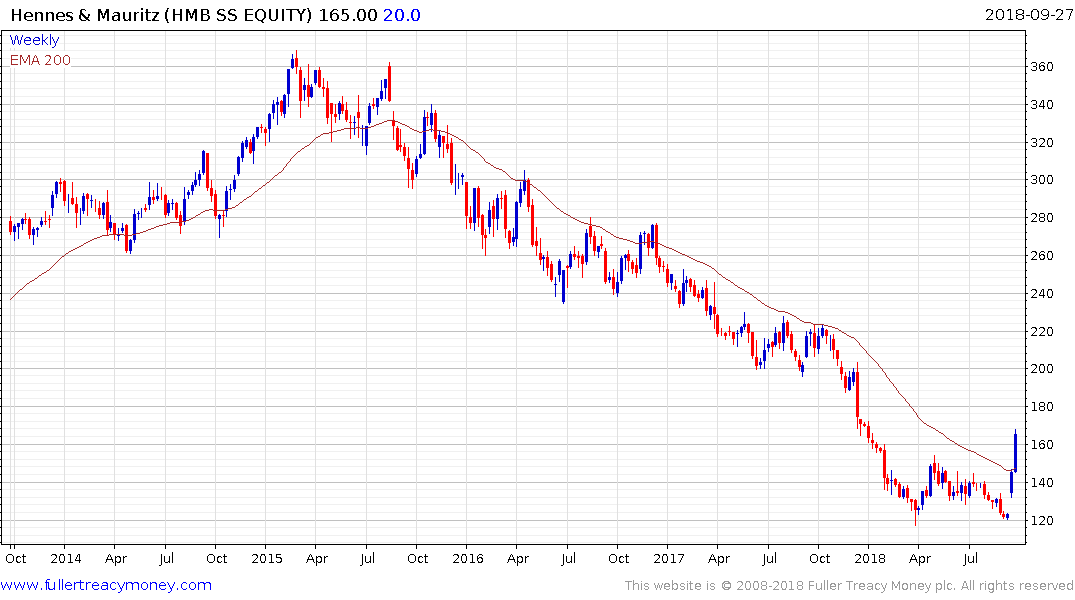This screenshot has width=1075, height=600.
Task: Click the 240 price axis label
Action: click(1042, 293)
